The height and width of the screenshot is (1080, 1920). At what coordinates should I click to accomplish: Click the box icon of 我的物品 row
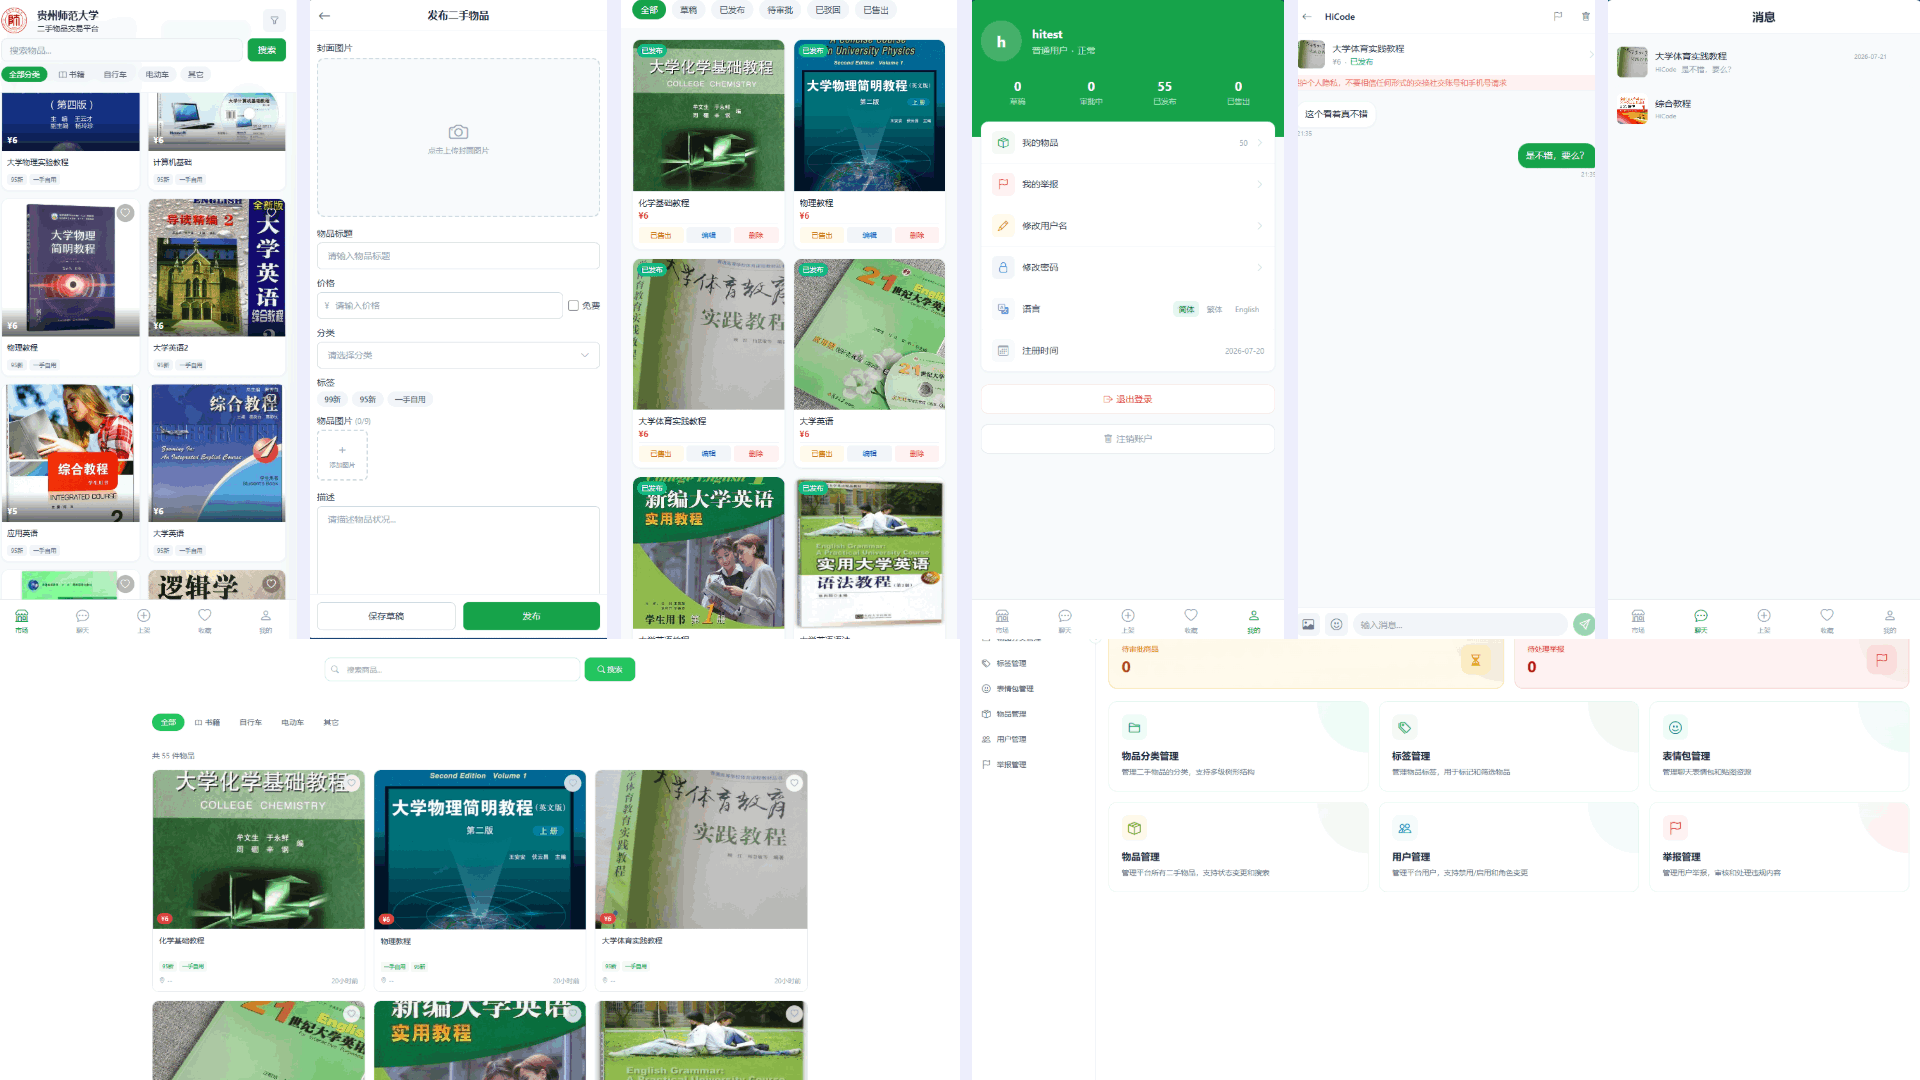(x=1003, y=143)
